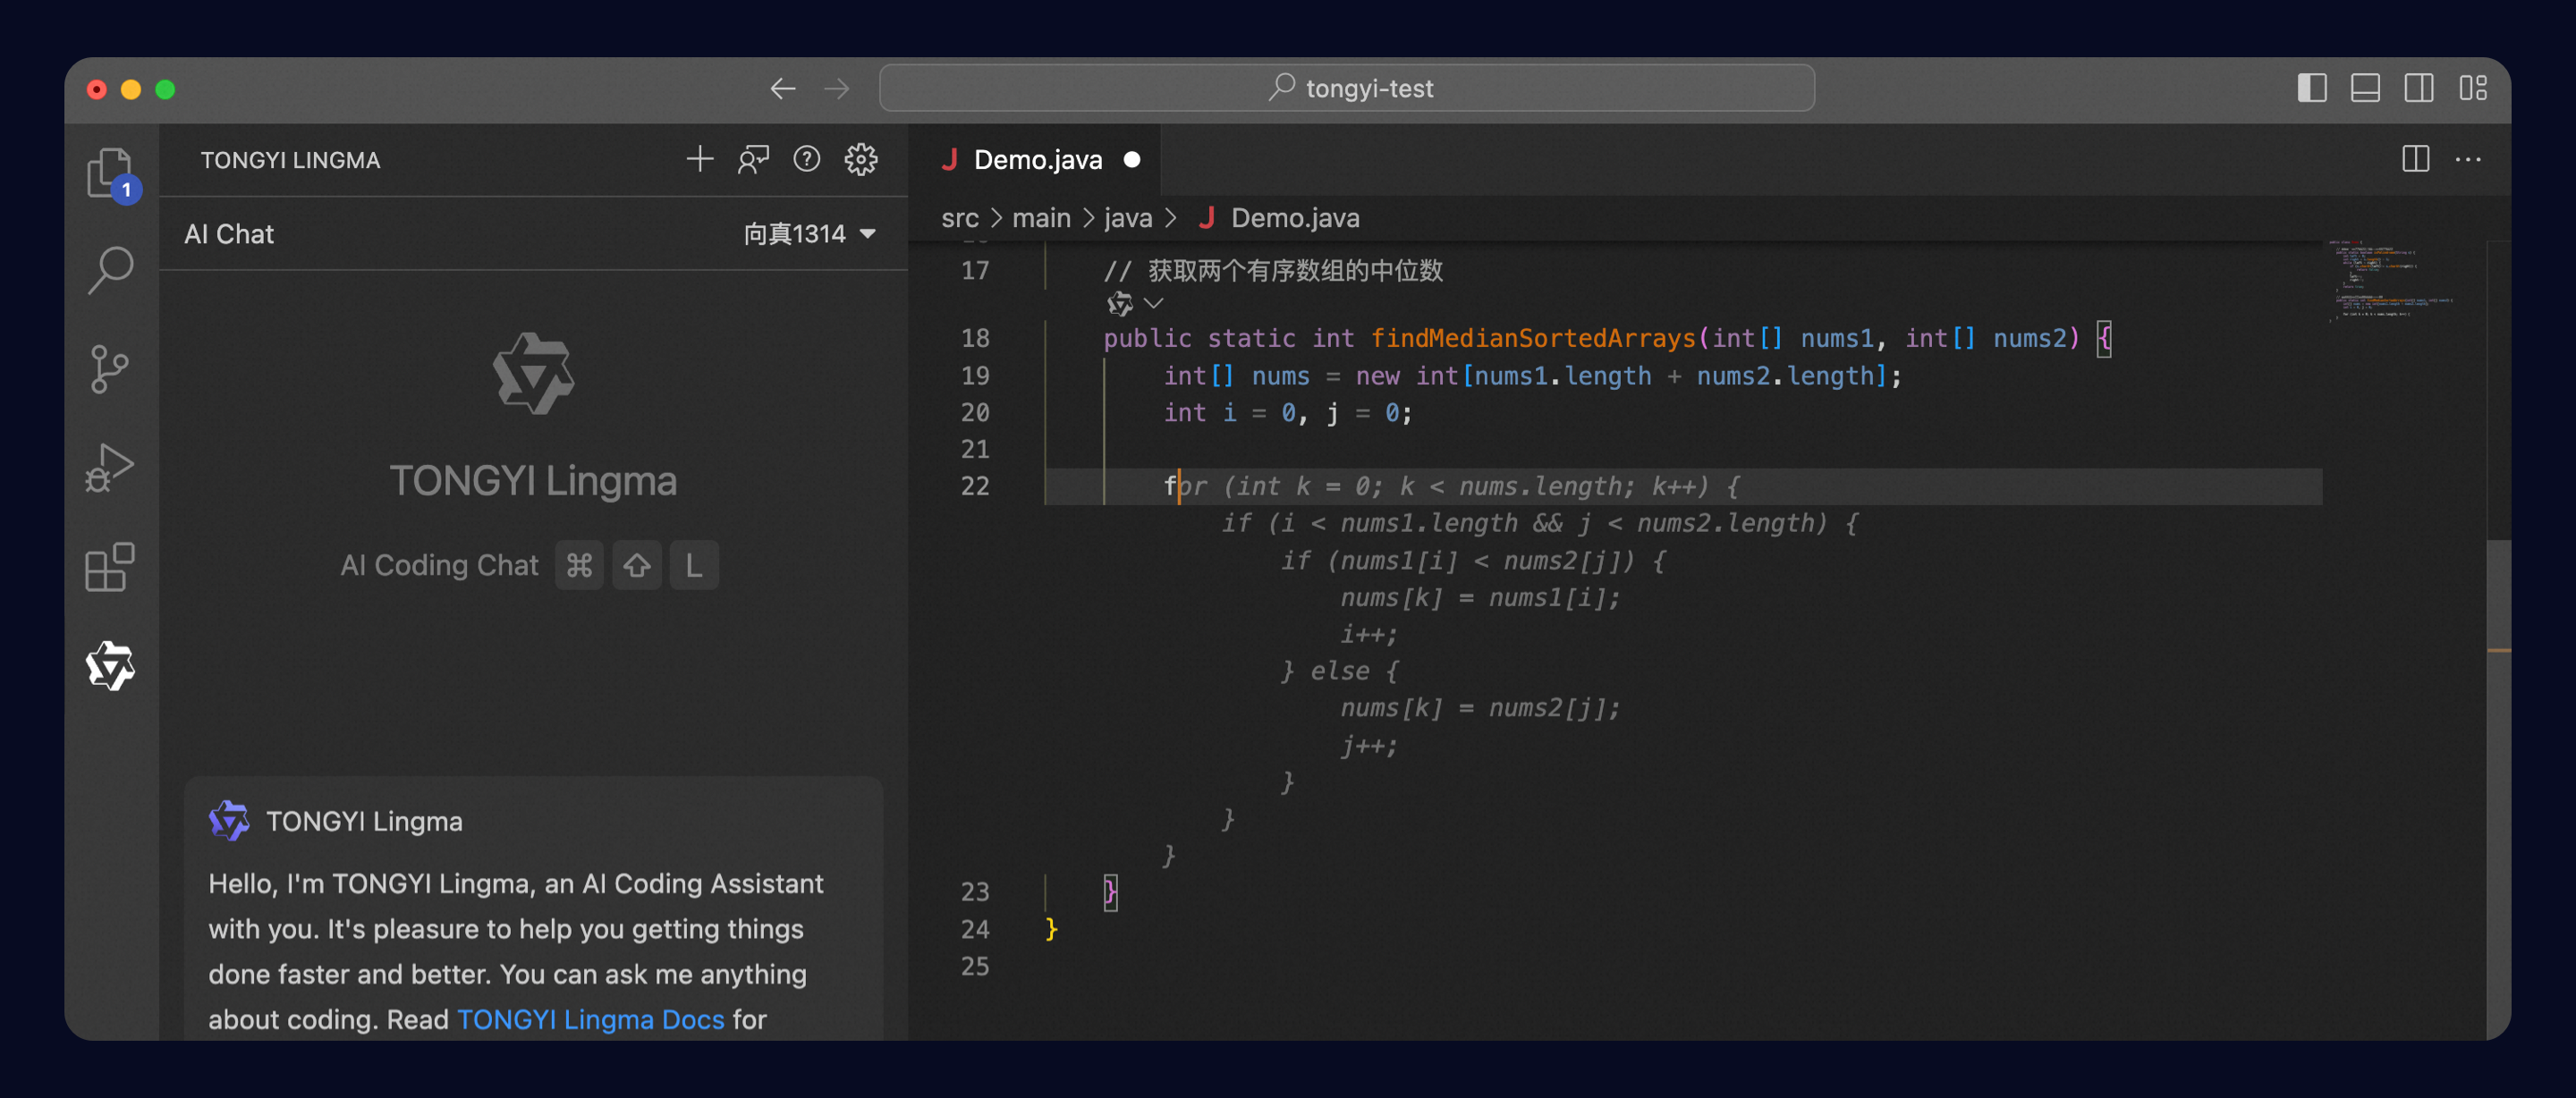Select the TONGYI Lingma activity bar icon

tap(110, 666)
